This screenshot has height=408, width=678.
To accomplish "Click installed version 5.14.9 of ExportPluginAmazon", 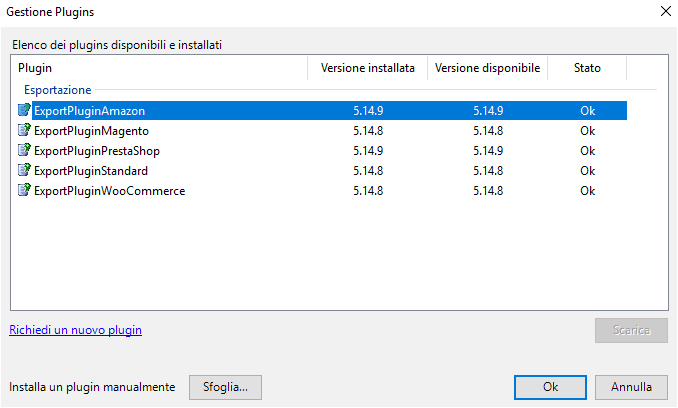I will pyautogui.click(x=368, y=111).
